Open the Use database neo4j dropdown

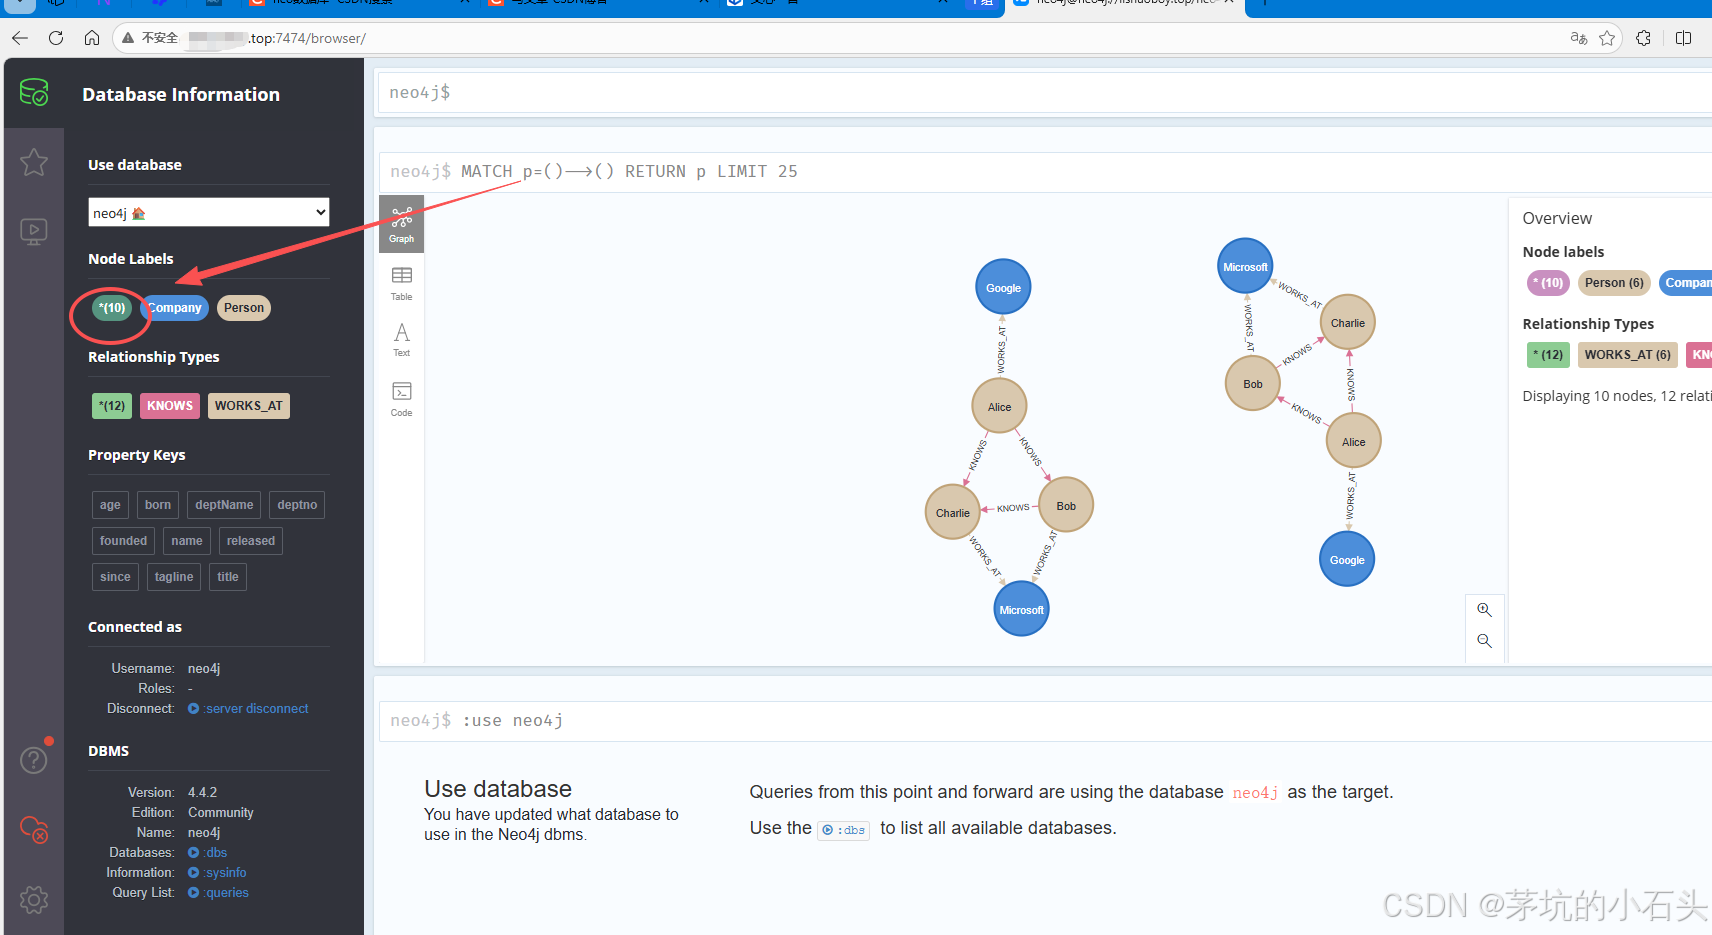[x=209, y=212]
